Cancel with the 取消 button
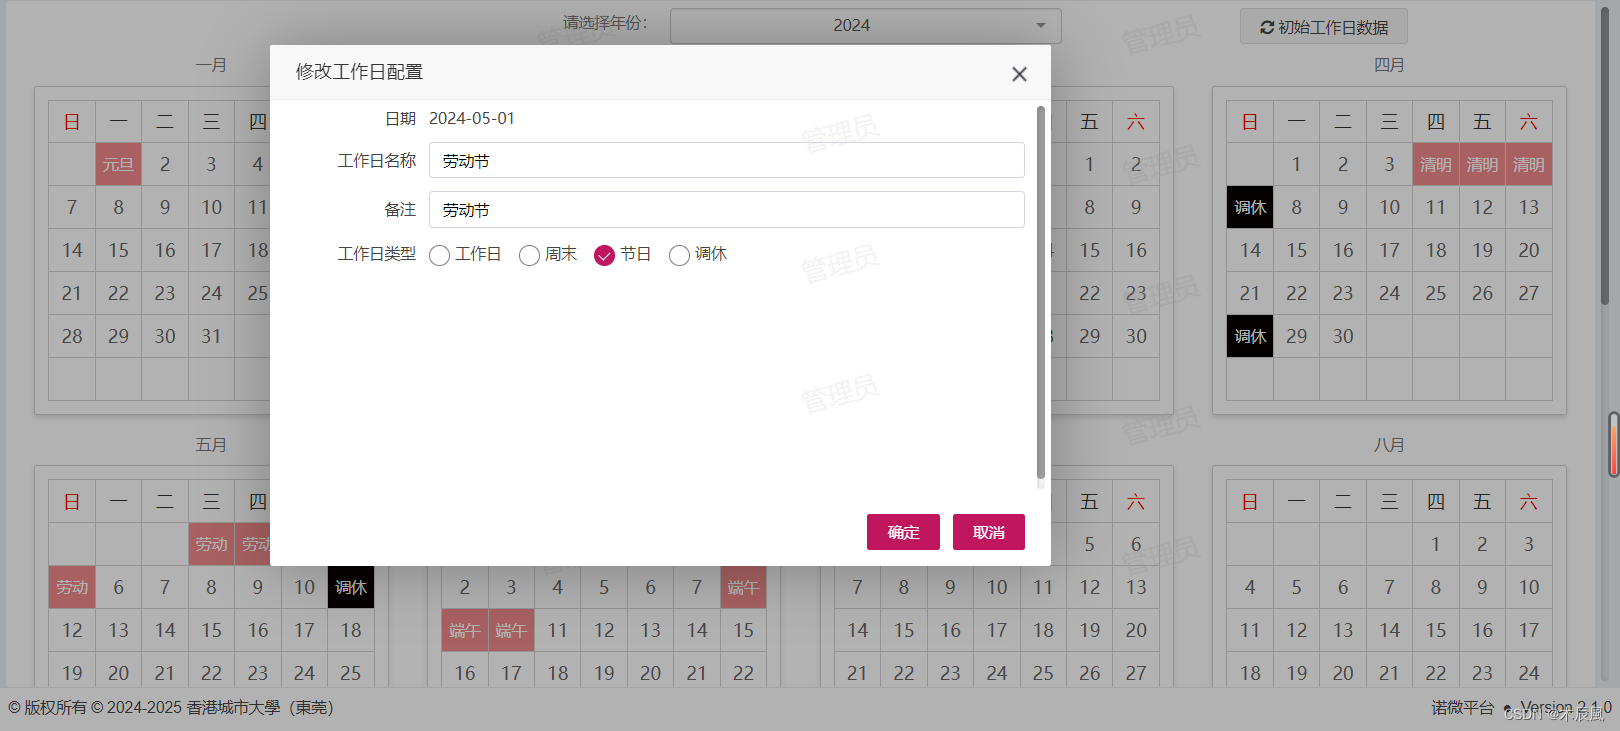The width and height of the screenshot is (1620, 731). tap(989, 532)
